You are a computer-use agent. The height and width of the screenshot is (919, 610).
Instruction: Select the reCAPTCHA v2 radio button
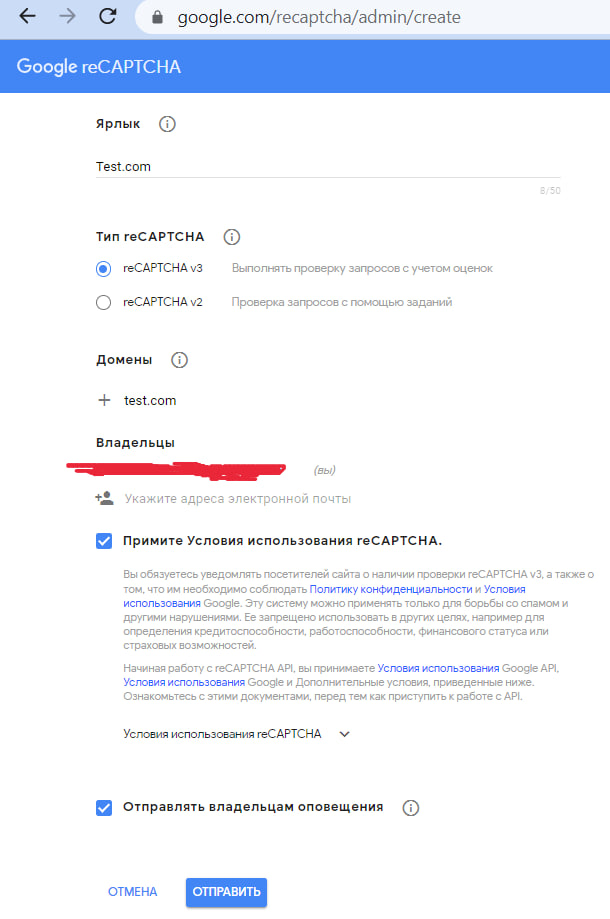point(103,302)
